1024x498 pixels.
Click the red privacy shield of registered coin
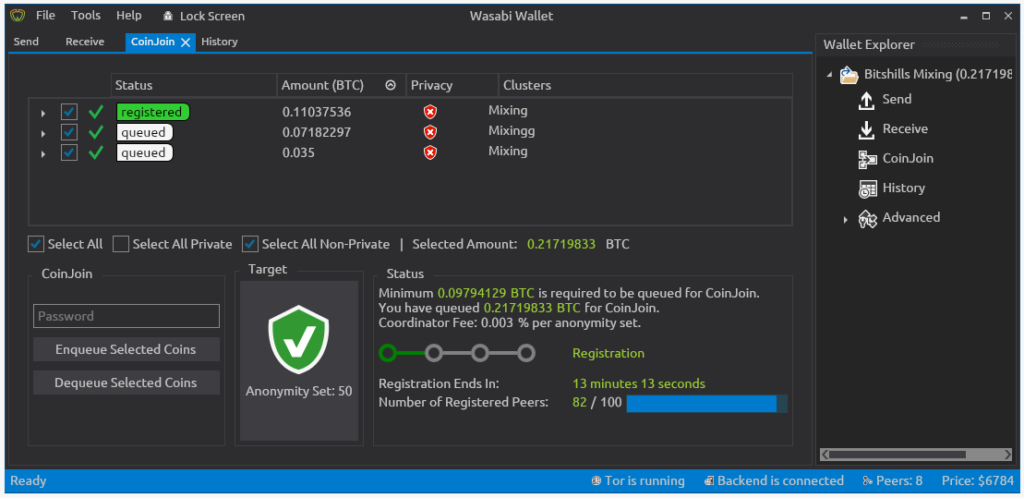(x=430, y=112)
